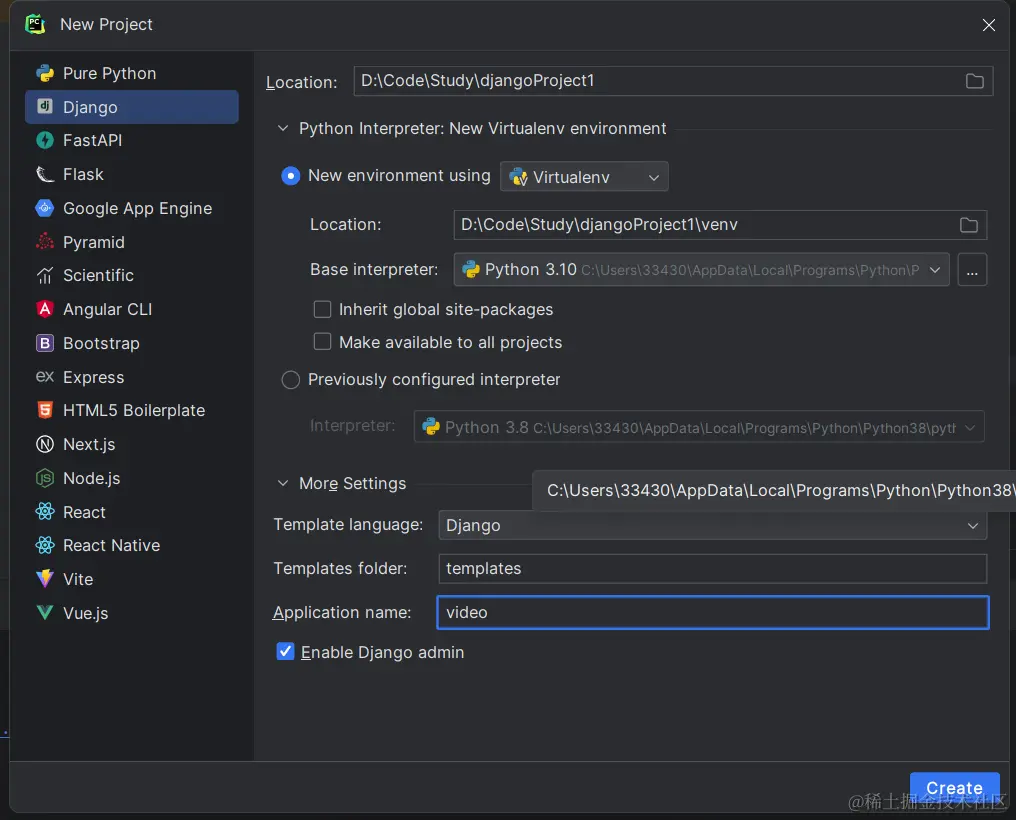The height and width of the screenshot is (820, 1016).
Task: Uncheck Enable Django admin
Action: point(285,651)
